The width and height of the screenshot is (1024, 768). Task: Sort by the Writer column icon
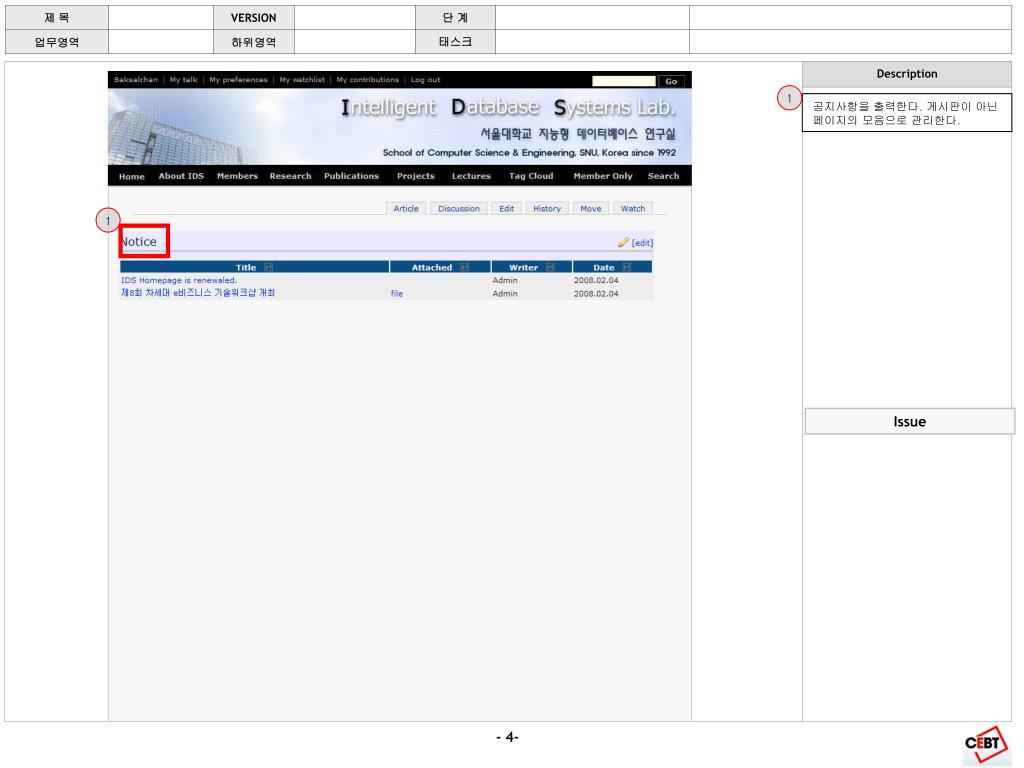[551, 267]
